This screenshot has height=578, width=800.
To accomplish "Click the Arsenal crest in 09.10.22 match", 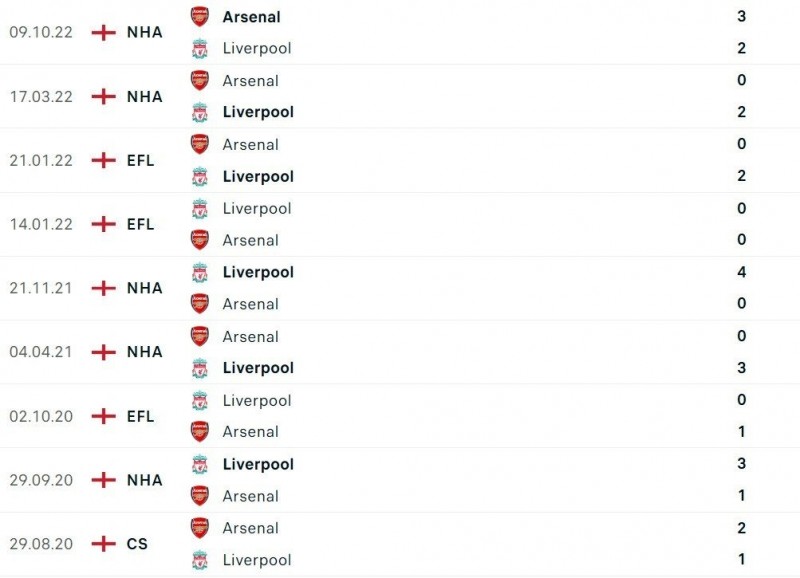I will pyautogui.click(x=200, y=16).
